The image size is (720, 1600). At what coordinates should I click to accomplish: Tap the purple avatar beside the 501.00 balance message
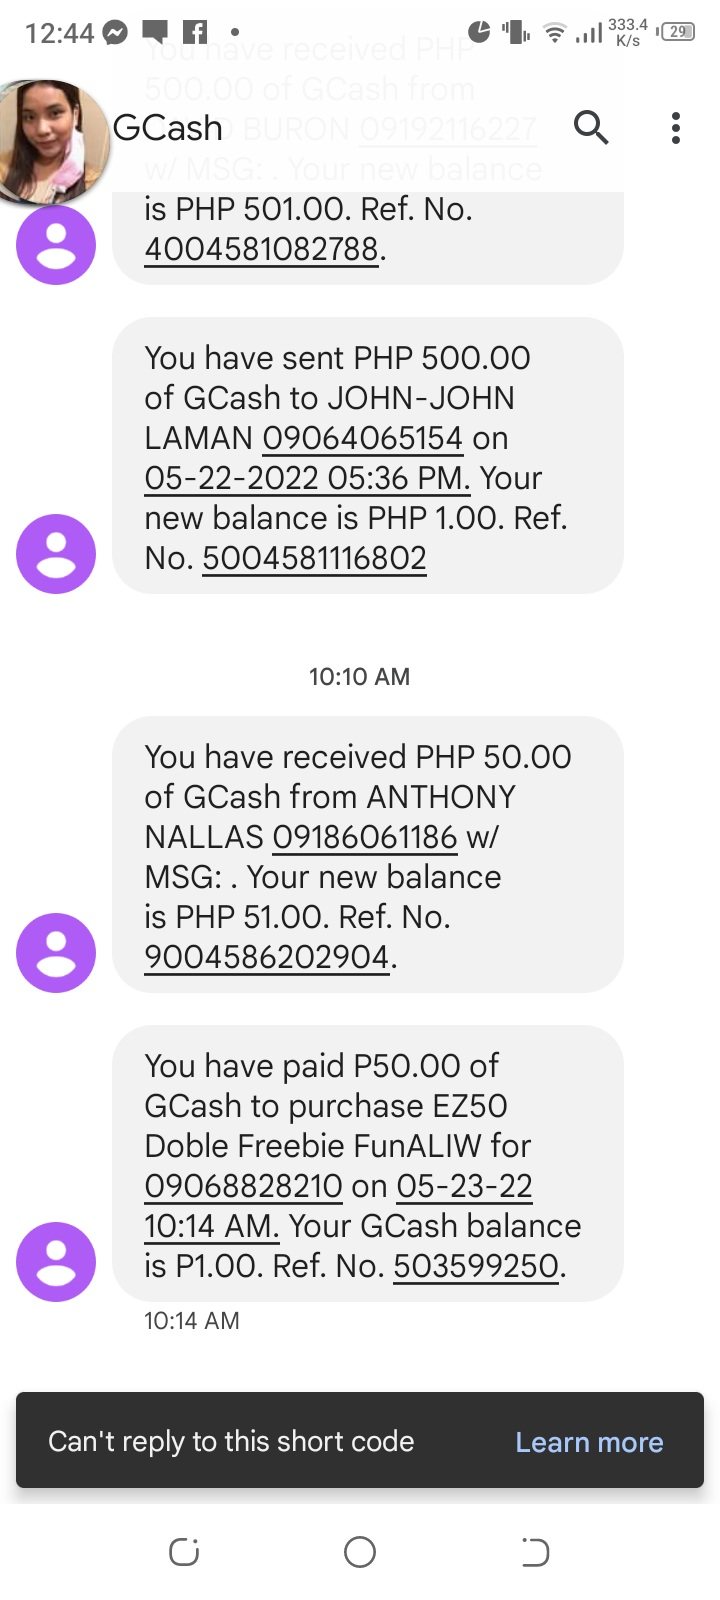56,245
